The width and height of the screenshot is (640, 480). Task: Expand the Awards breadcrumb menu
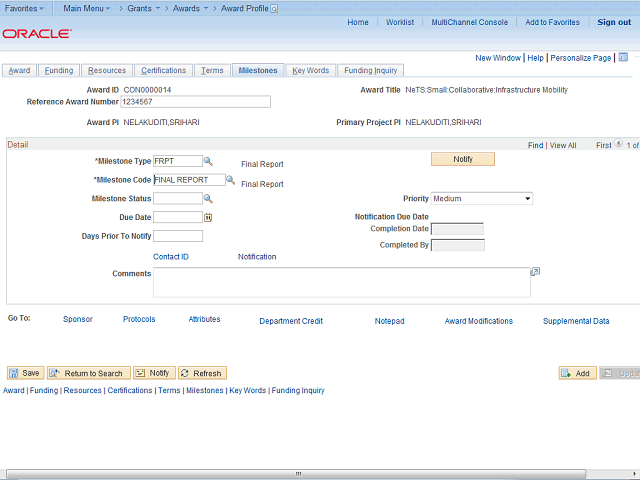point(190,8)
